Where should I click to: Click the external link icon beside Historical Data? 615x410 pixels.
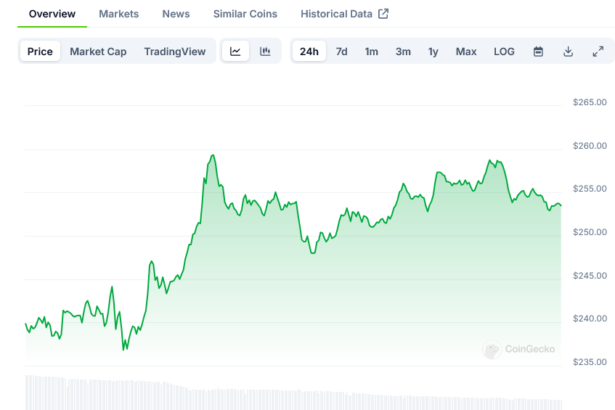383,14
